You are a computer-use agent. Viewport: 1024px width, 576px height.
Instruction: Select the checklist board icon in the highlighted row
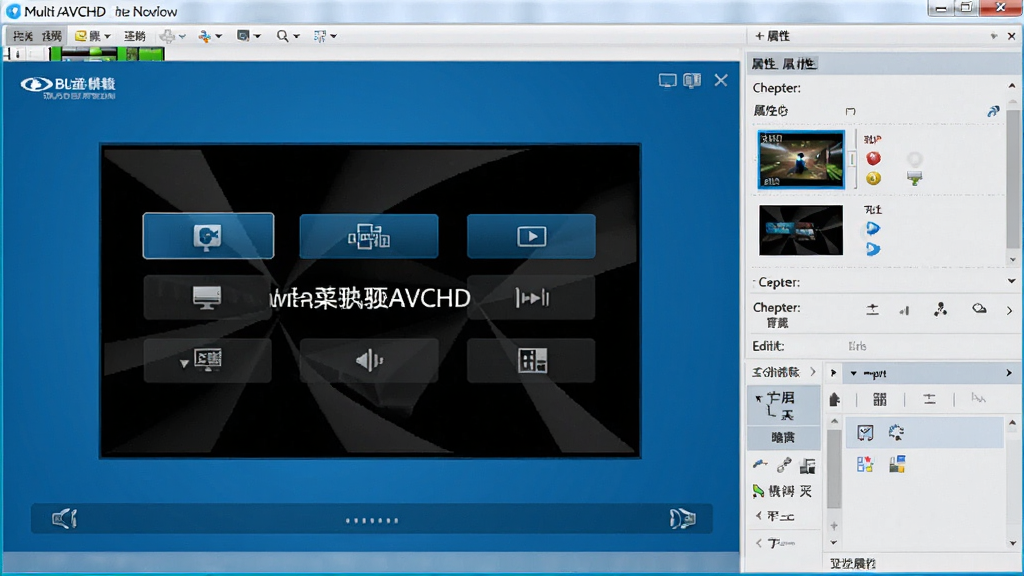coord(865,432)
